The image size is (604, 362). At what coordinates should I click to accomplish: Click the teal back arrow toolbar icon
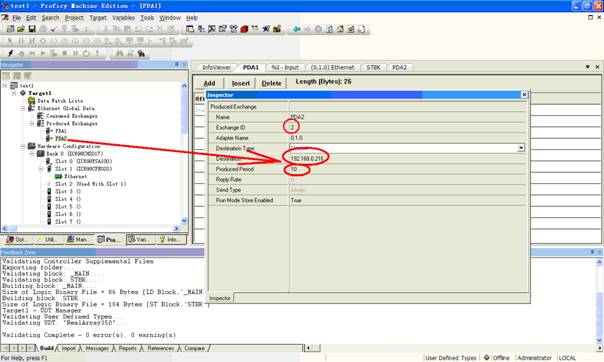[296, 29]
